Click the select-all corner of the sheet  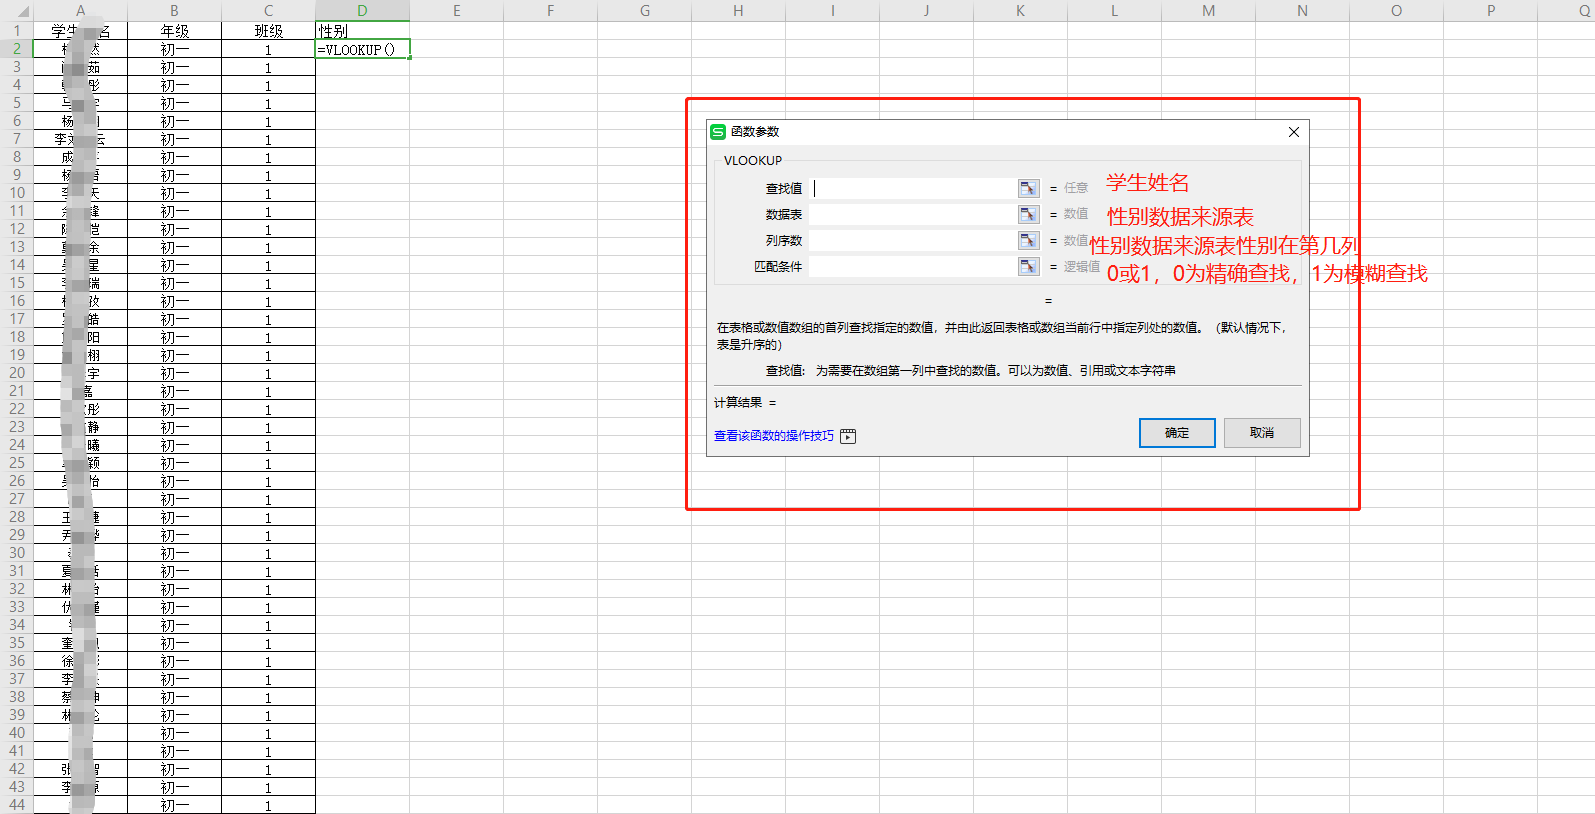16,11
